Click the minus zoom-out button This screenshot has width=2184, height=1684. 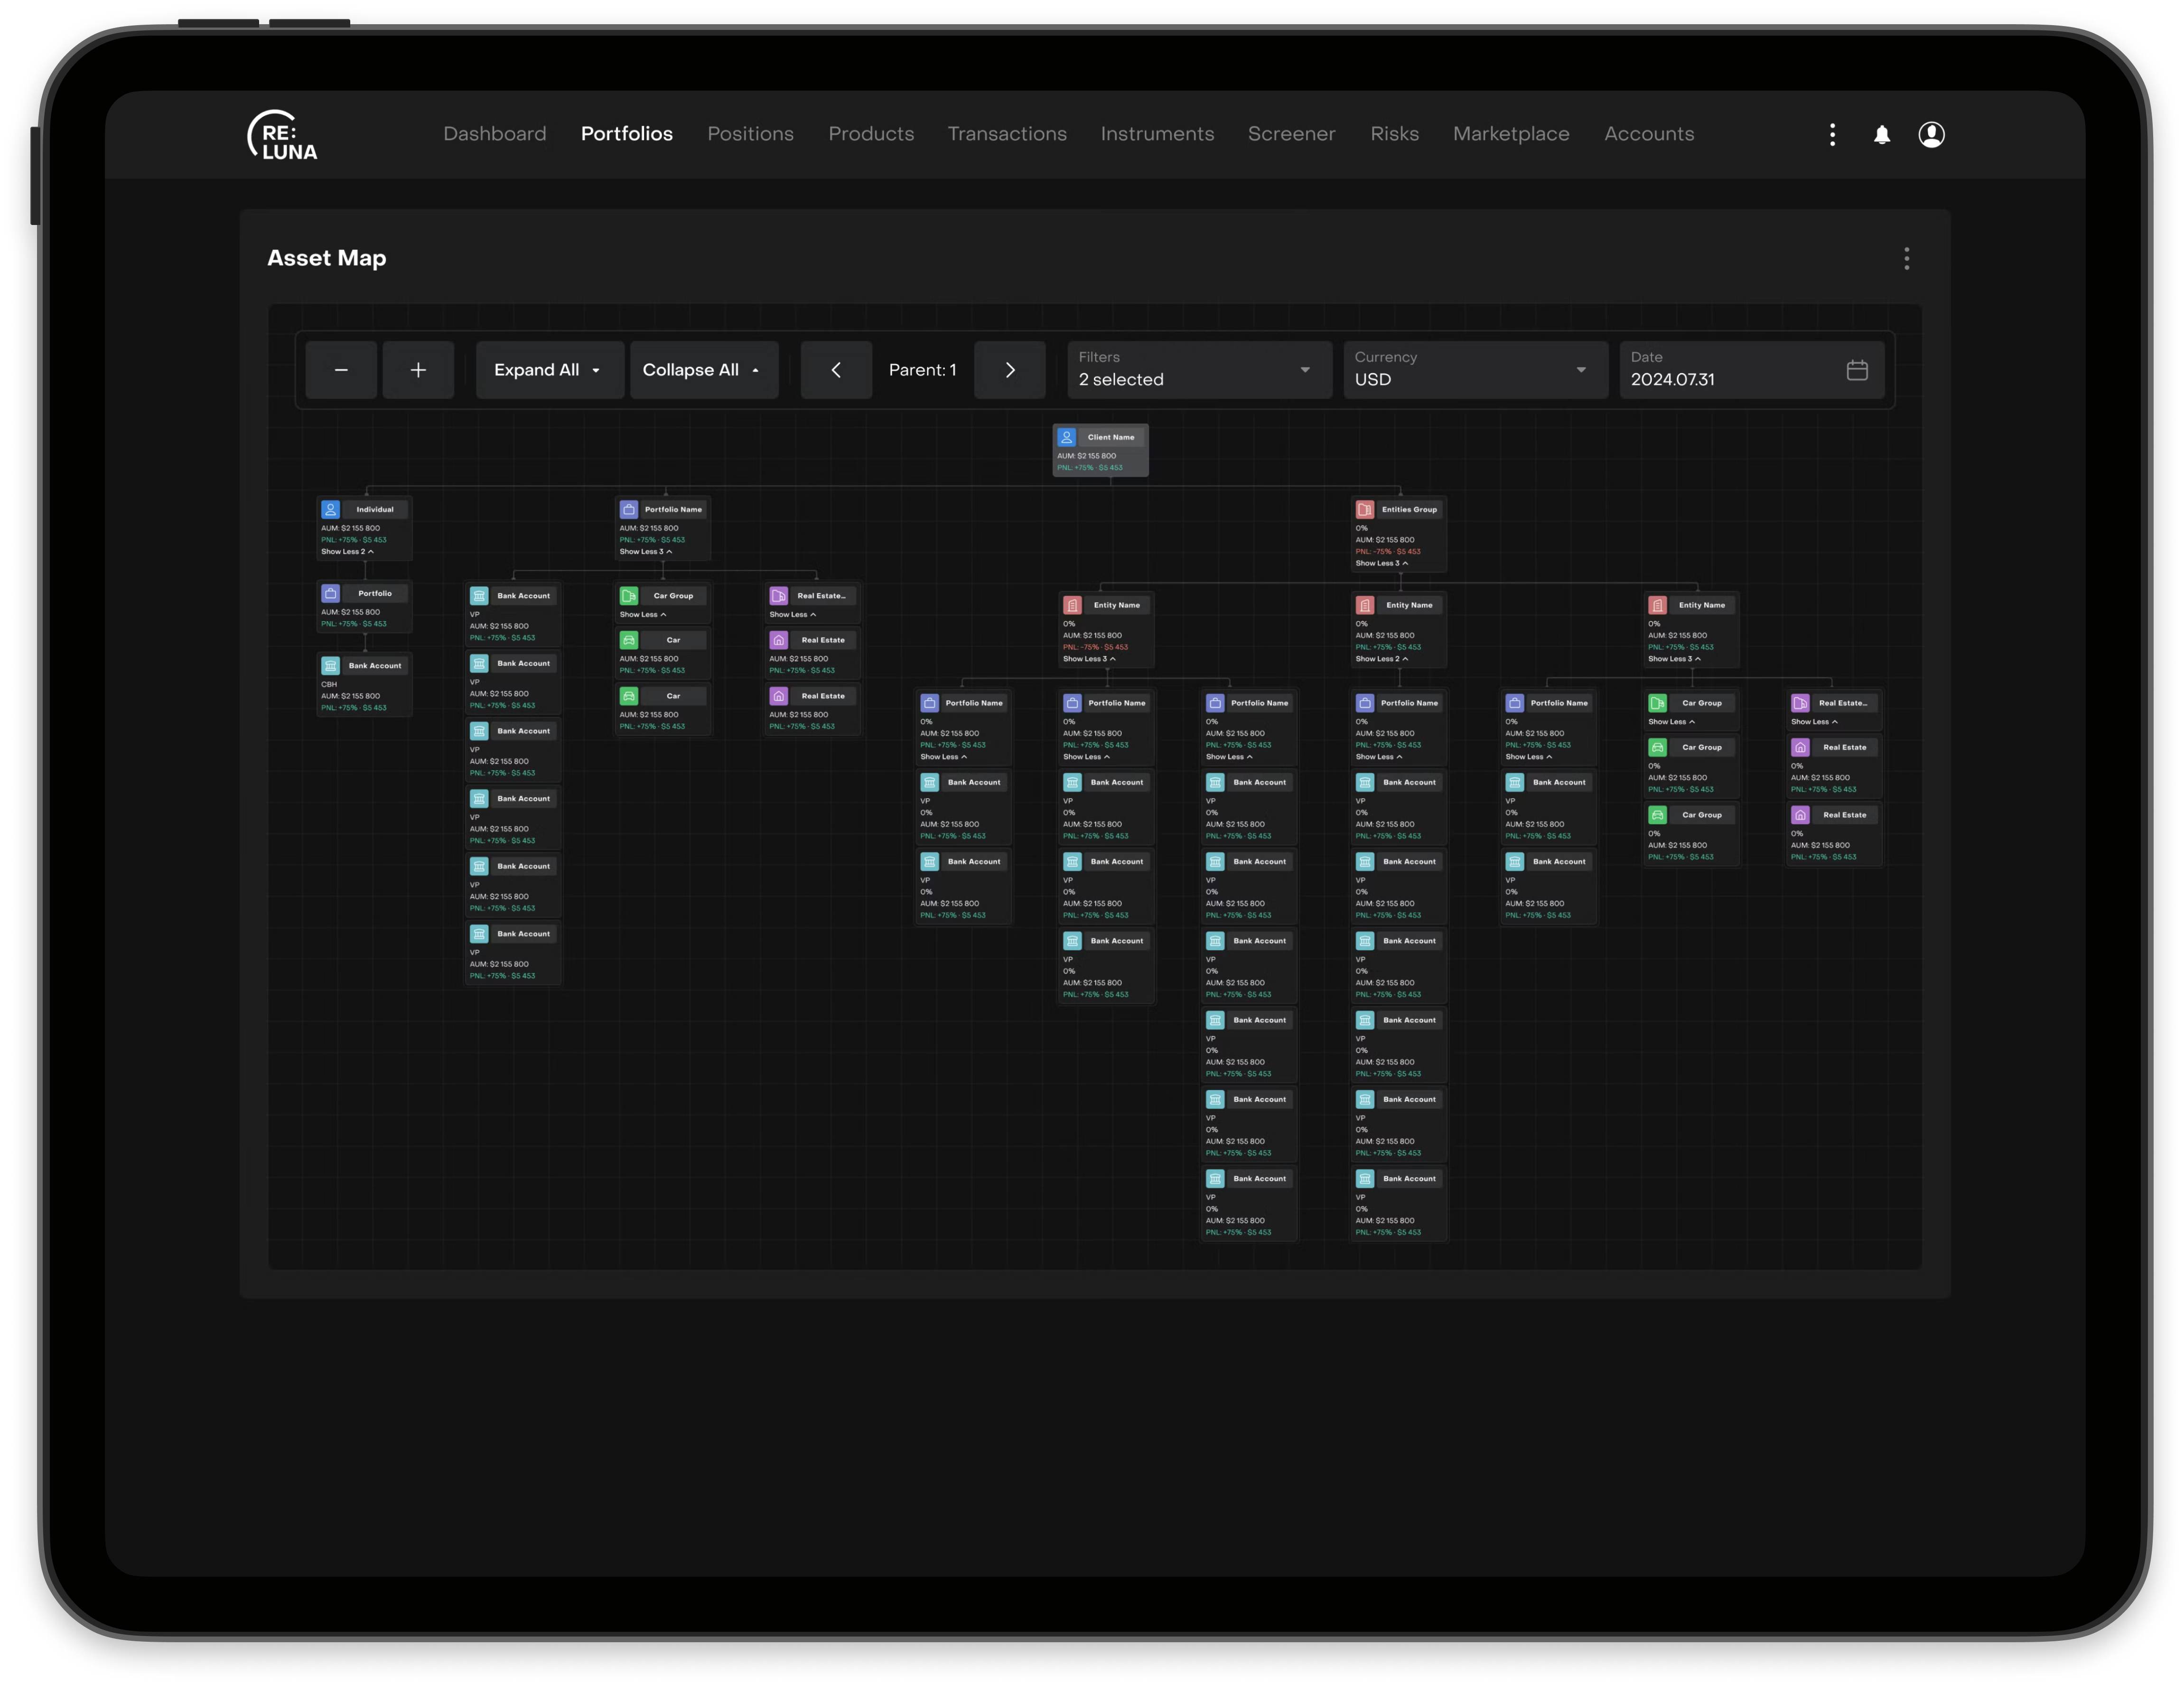(x=341, y=370)
